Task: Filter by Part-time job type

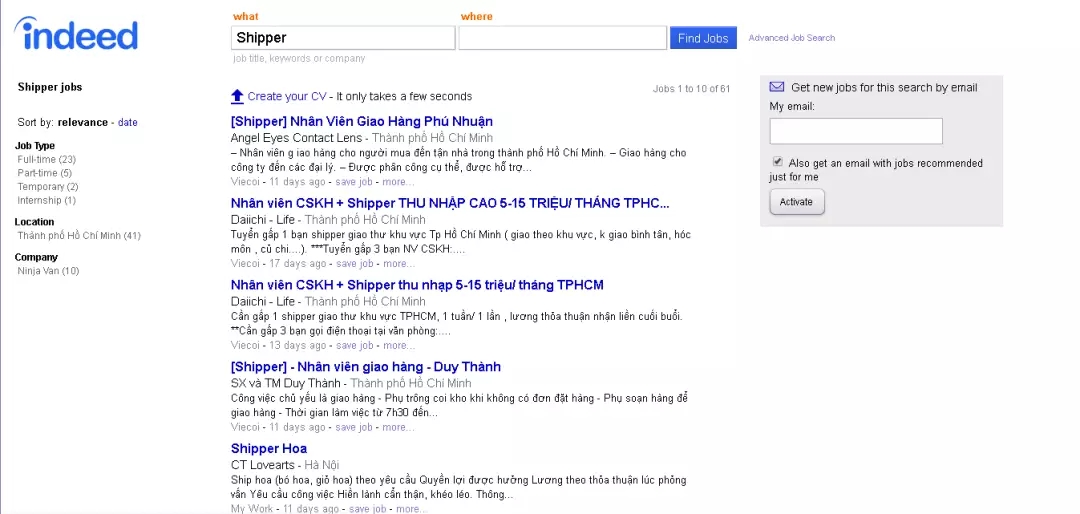Action: click(x=37, y=173)
